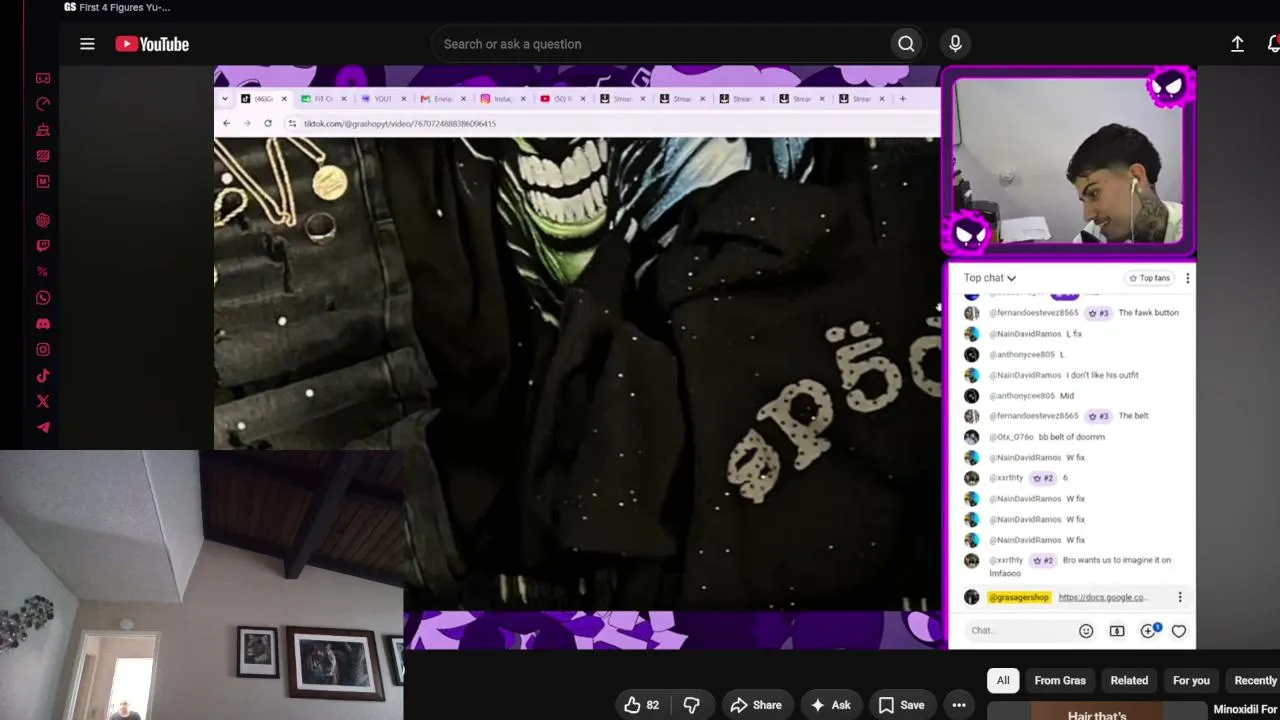Click the streamer webcam overlay

pyautogui.click(x=1068, y=161)
